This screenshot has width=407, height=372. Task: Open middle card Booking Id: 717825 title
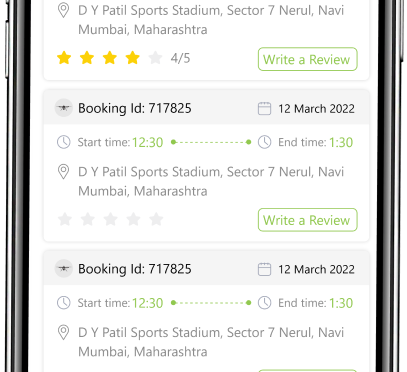pos(135,108)
